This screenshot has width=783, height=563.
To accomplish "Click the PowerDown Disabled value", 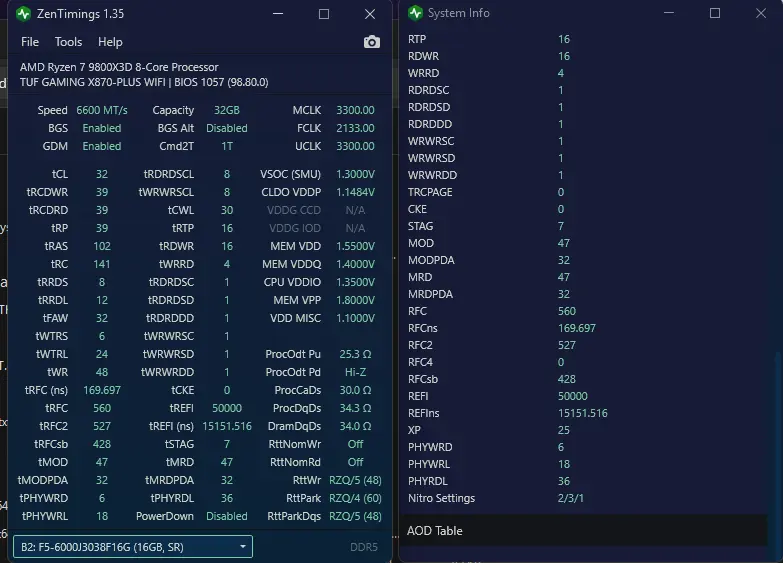I will [227, 516].
